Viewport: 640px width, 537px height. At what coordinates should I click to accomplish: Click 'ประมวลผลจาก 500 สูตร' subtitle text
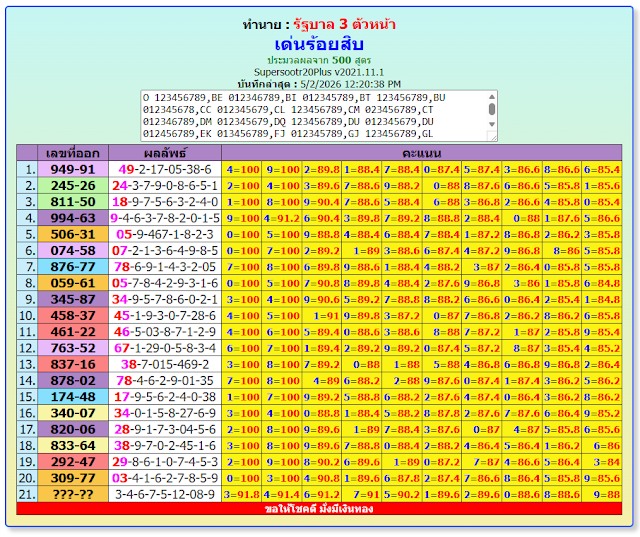[319, 60]
